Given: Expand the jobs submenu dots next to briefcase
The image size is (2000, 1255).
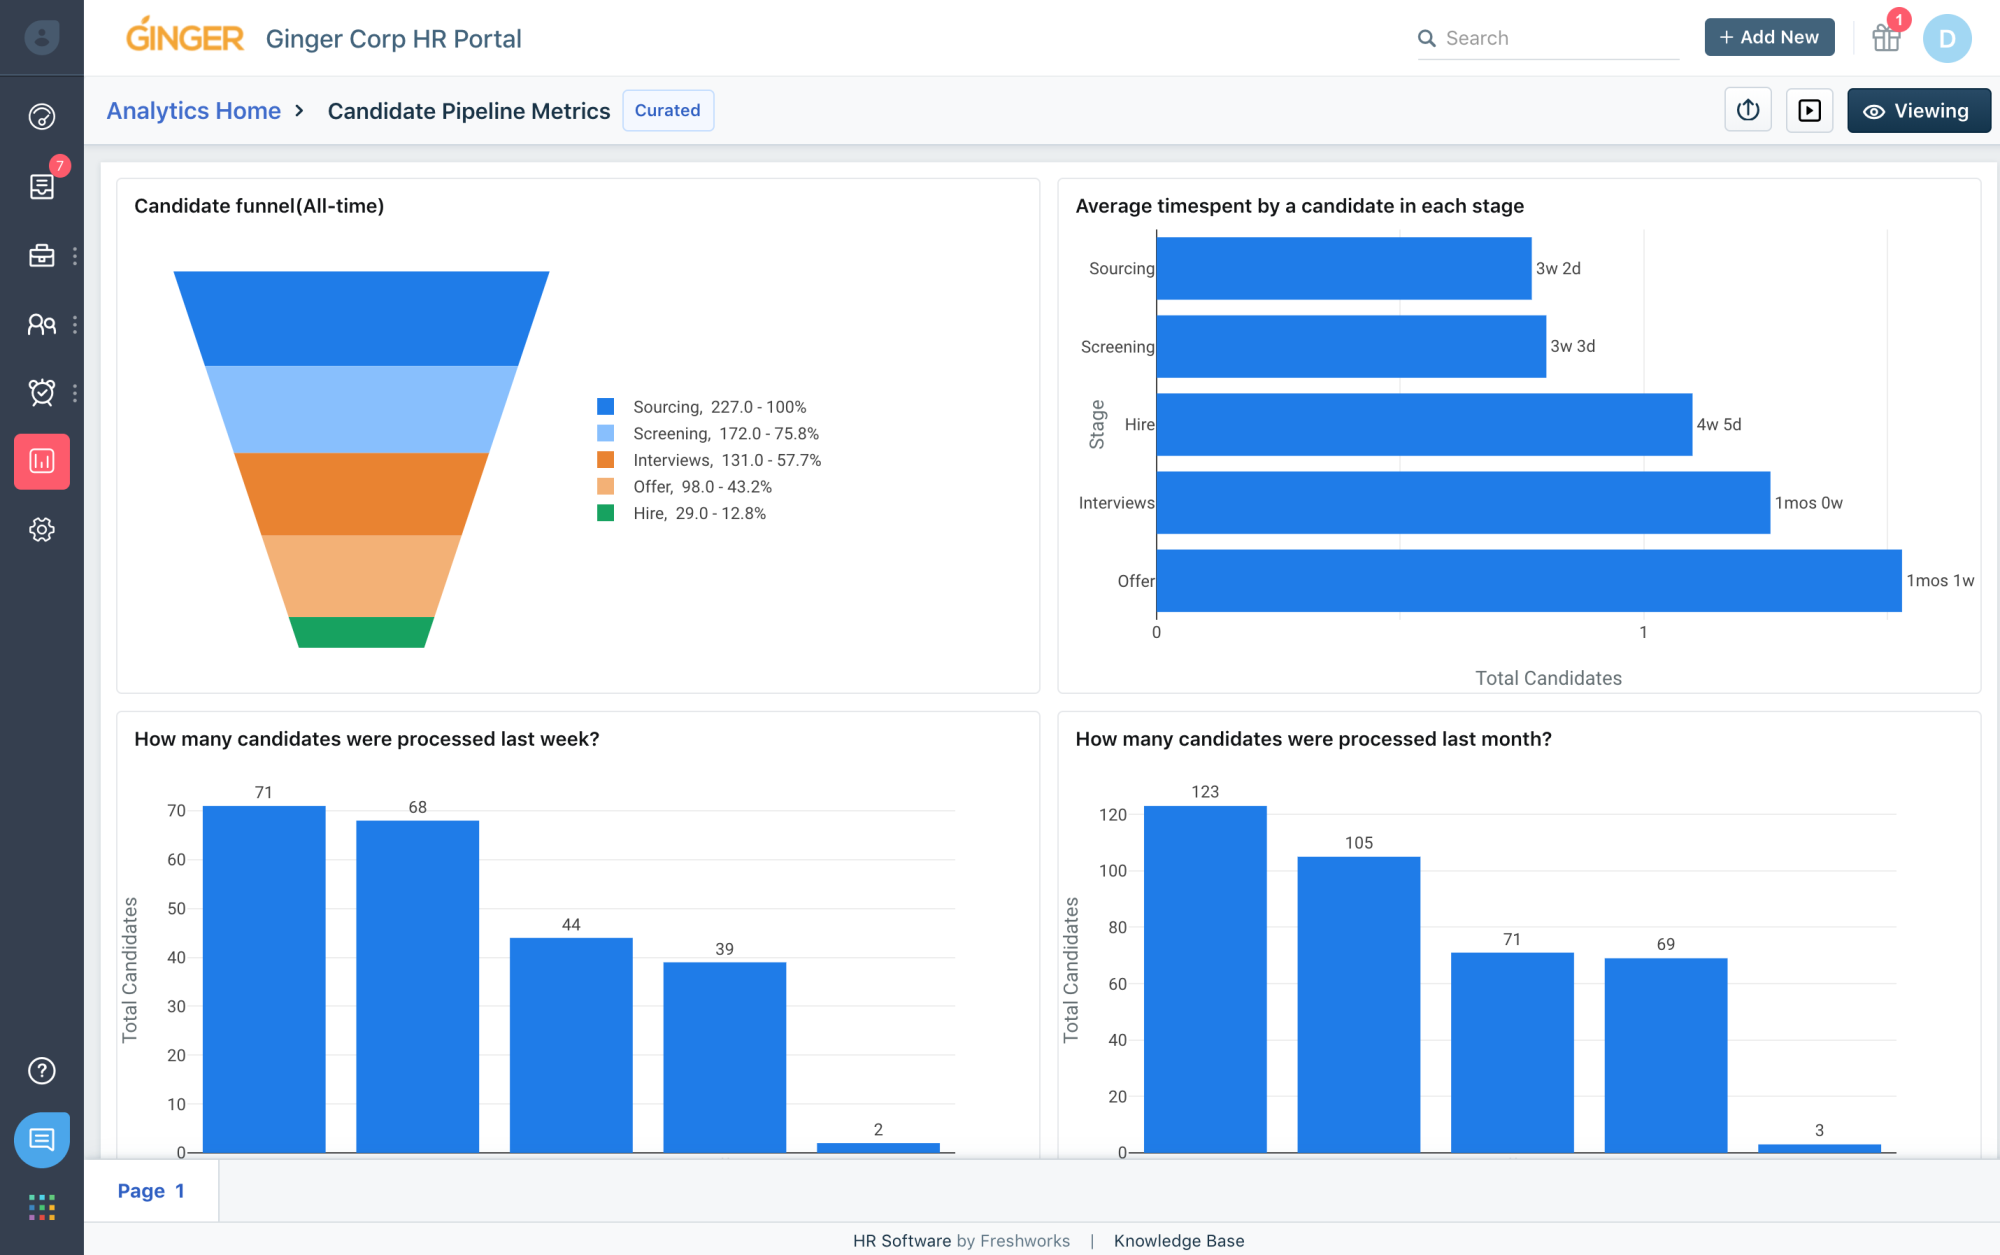Looking at the screenshot, I should 75,255.
